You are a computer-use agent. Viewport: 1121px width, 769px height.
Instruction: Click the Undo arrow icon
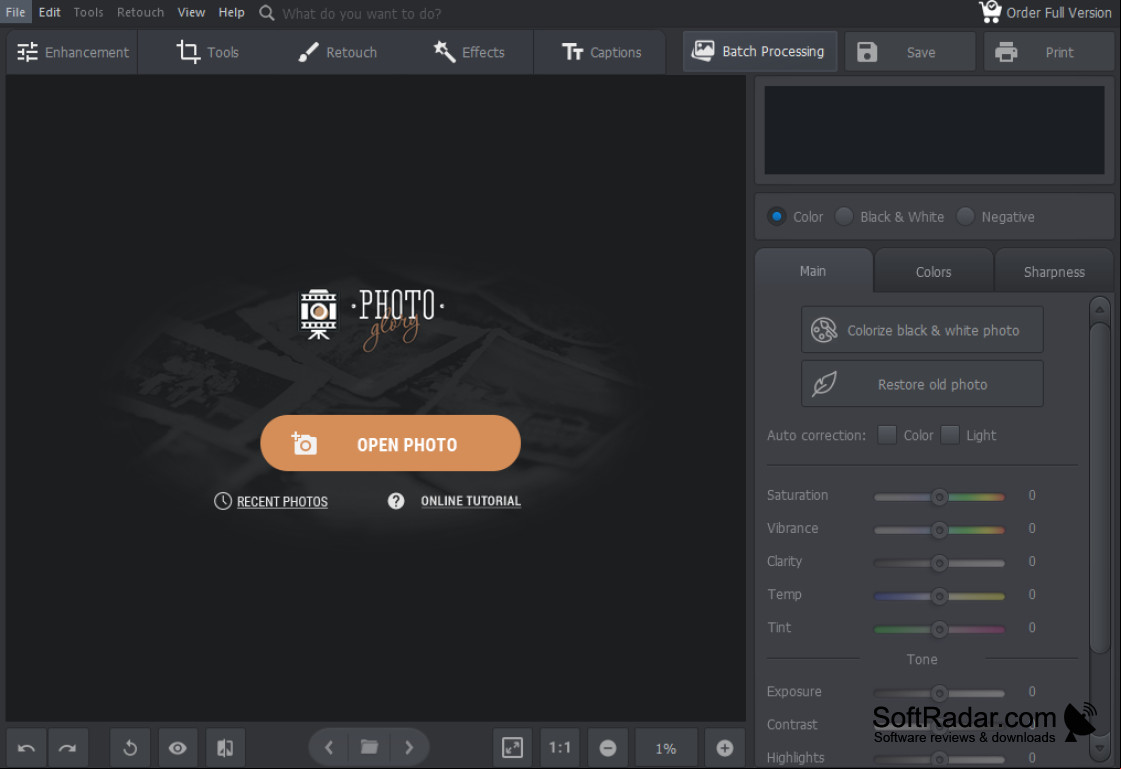pos(26,748)
